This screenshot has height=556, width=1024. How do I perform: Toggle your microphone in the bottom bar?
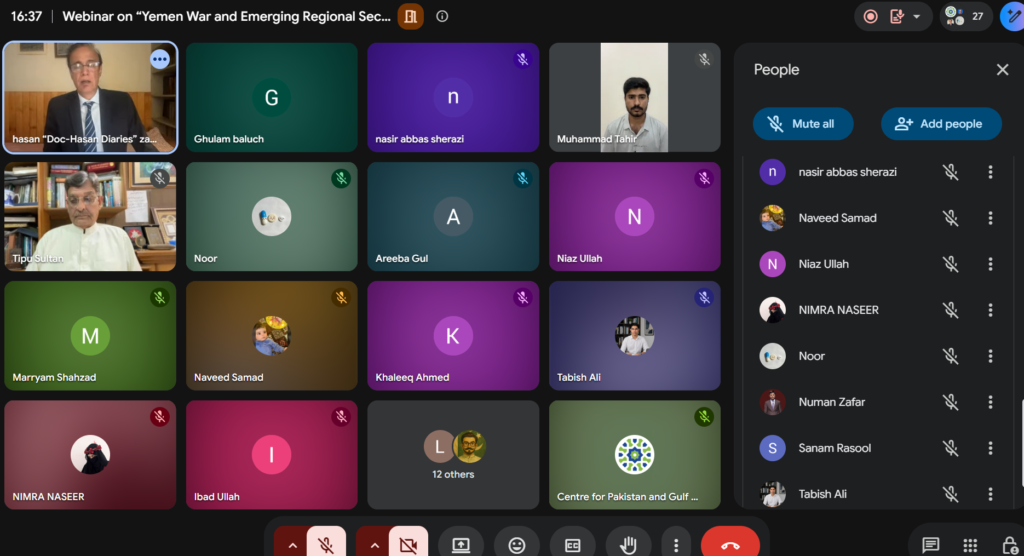[x=326, y=544]
